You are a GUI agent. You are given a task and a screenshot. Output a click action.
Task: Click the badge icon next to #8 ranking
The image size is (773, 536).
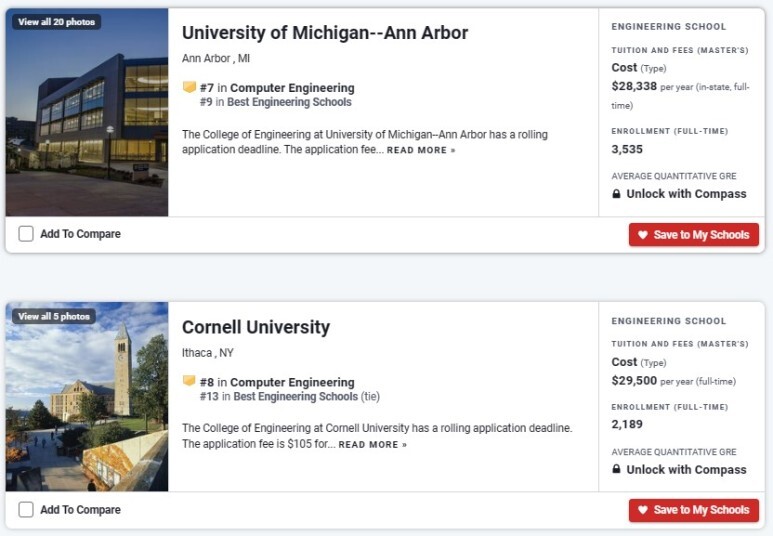189,381
